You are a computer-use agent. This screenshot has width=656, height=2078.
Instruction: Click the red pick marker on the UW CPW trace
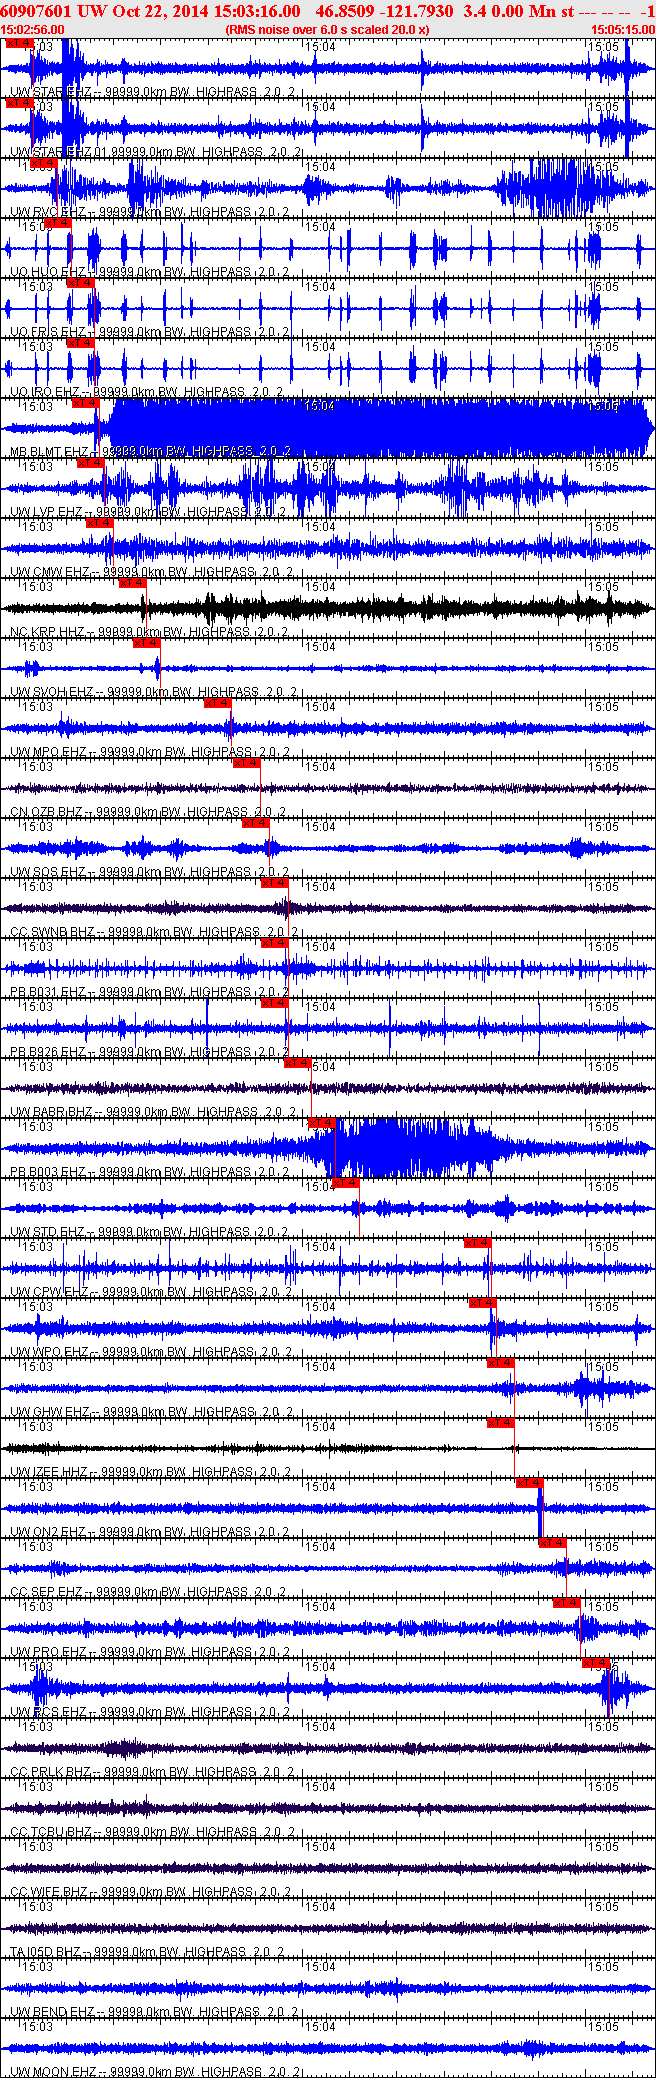click(478, 1243)
